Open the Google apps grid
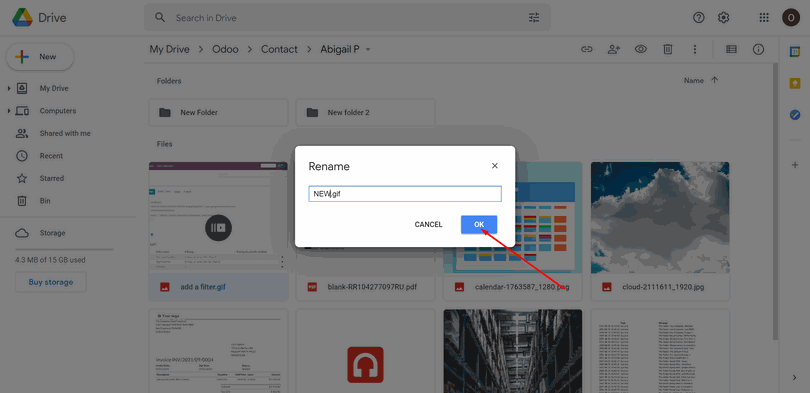This screenshot has width=810, height=393. click(764, 18)
